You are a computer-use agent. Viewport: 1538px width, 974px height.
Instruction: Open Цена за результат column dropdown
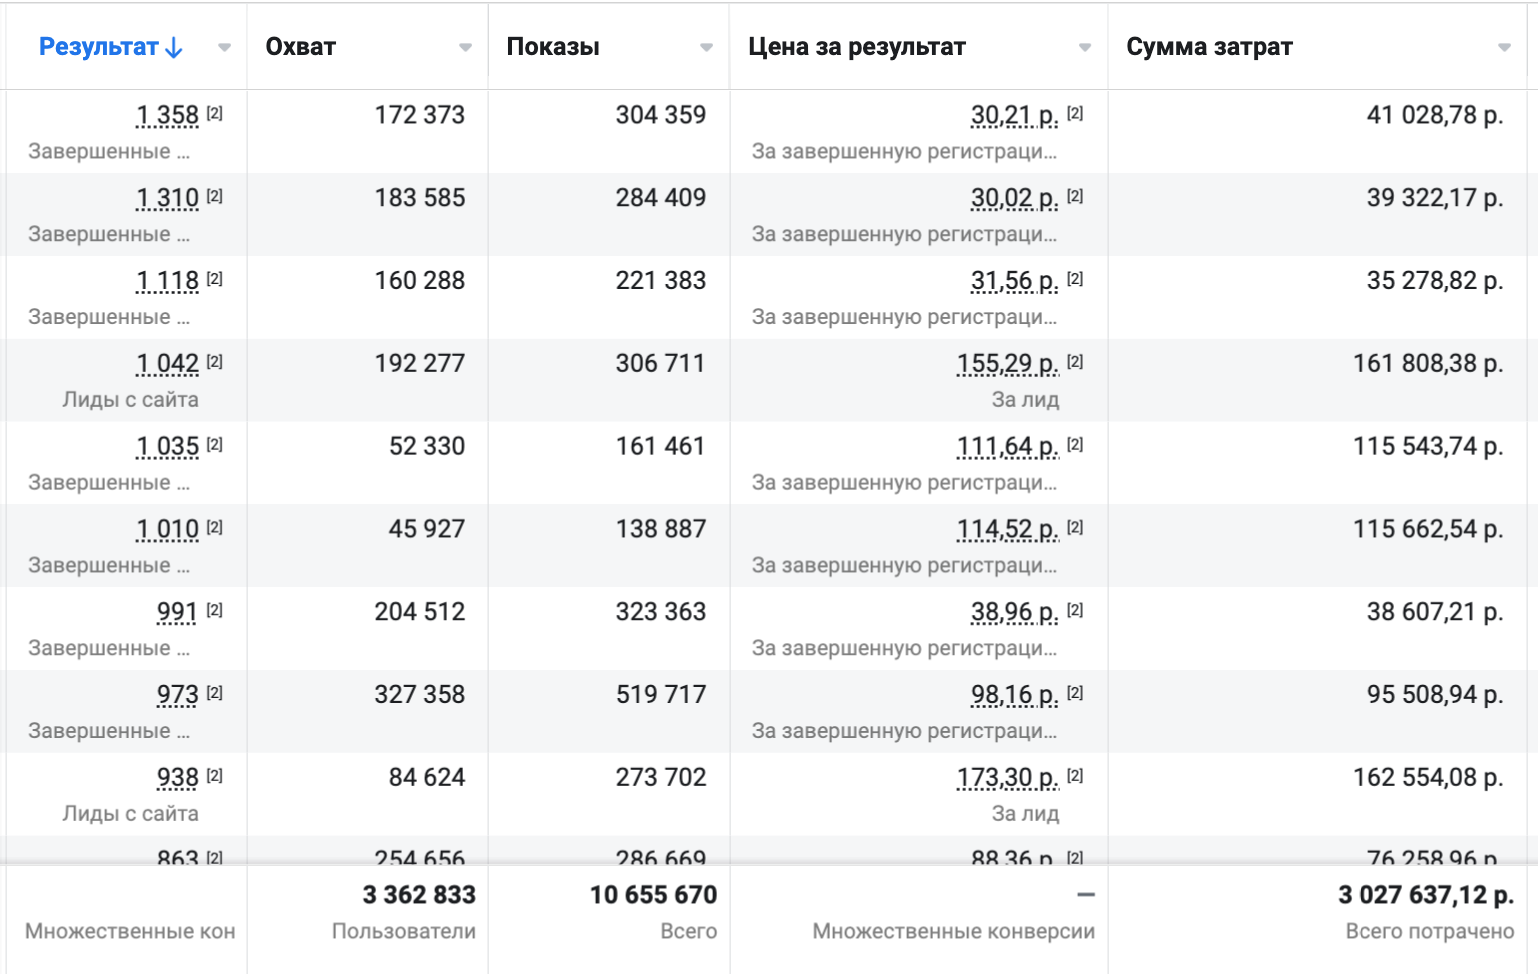click(x=1085, y=47)
